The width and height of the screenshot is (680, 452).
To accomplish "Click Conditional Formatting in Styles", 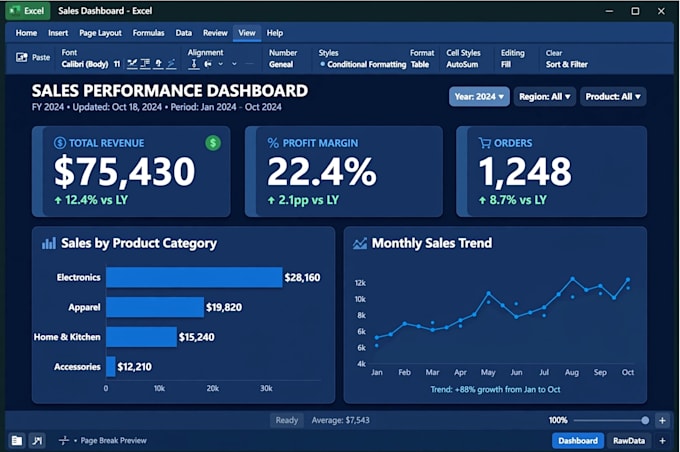I will (x=366, y=65).
